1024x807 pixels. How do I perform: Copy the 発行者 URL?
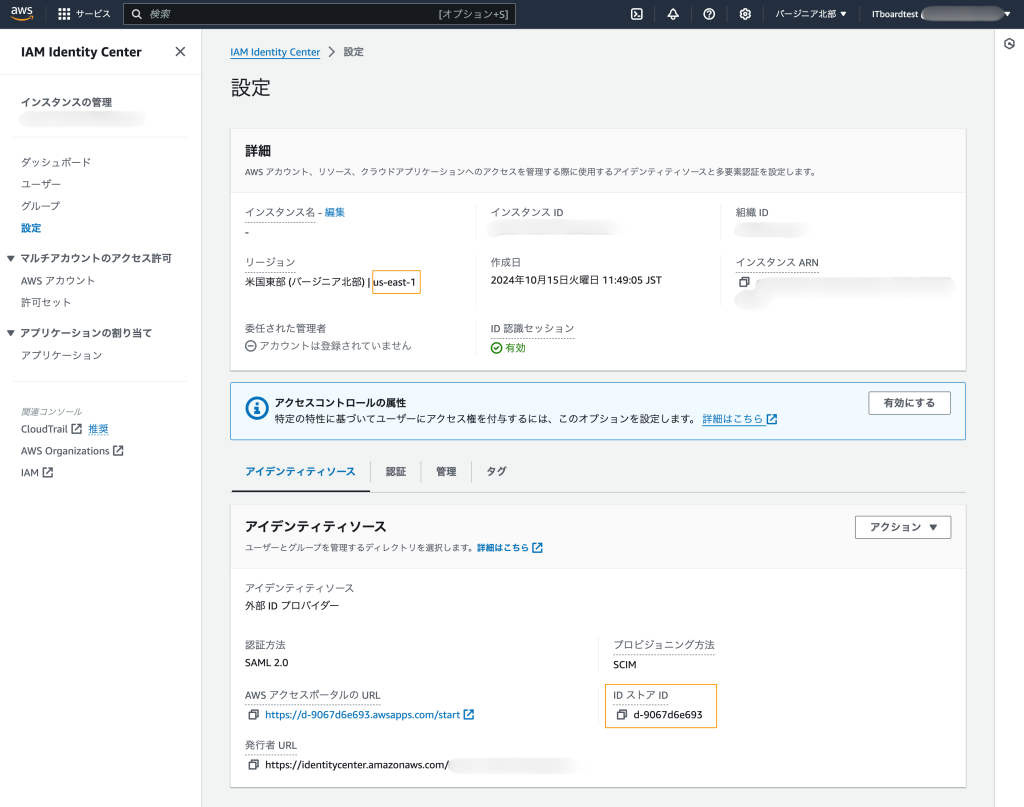(x=253, y=764)
